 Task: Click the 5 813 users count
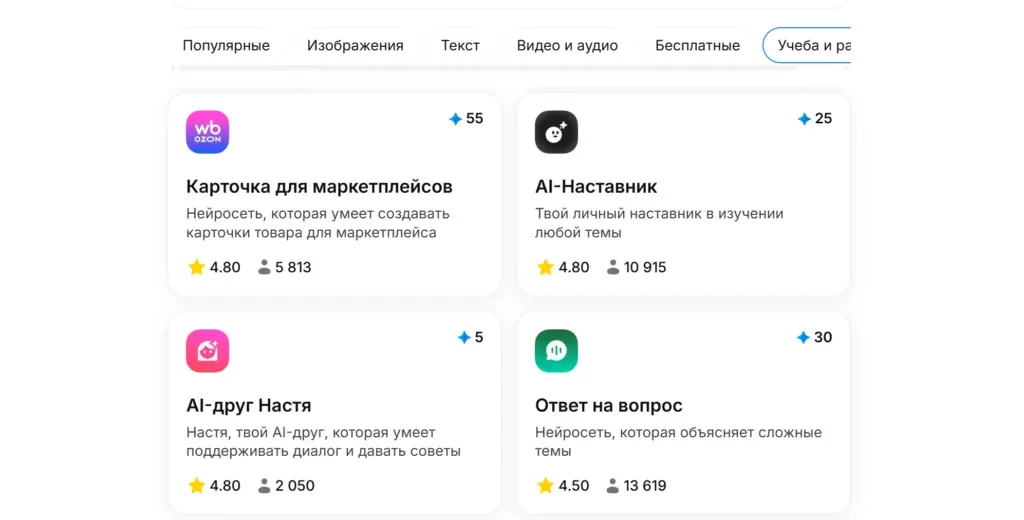(x=293, y=267)
